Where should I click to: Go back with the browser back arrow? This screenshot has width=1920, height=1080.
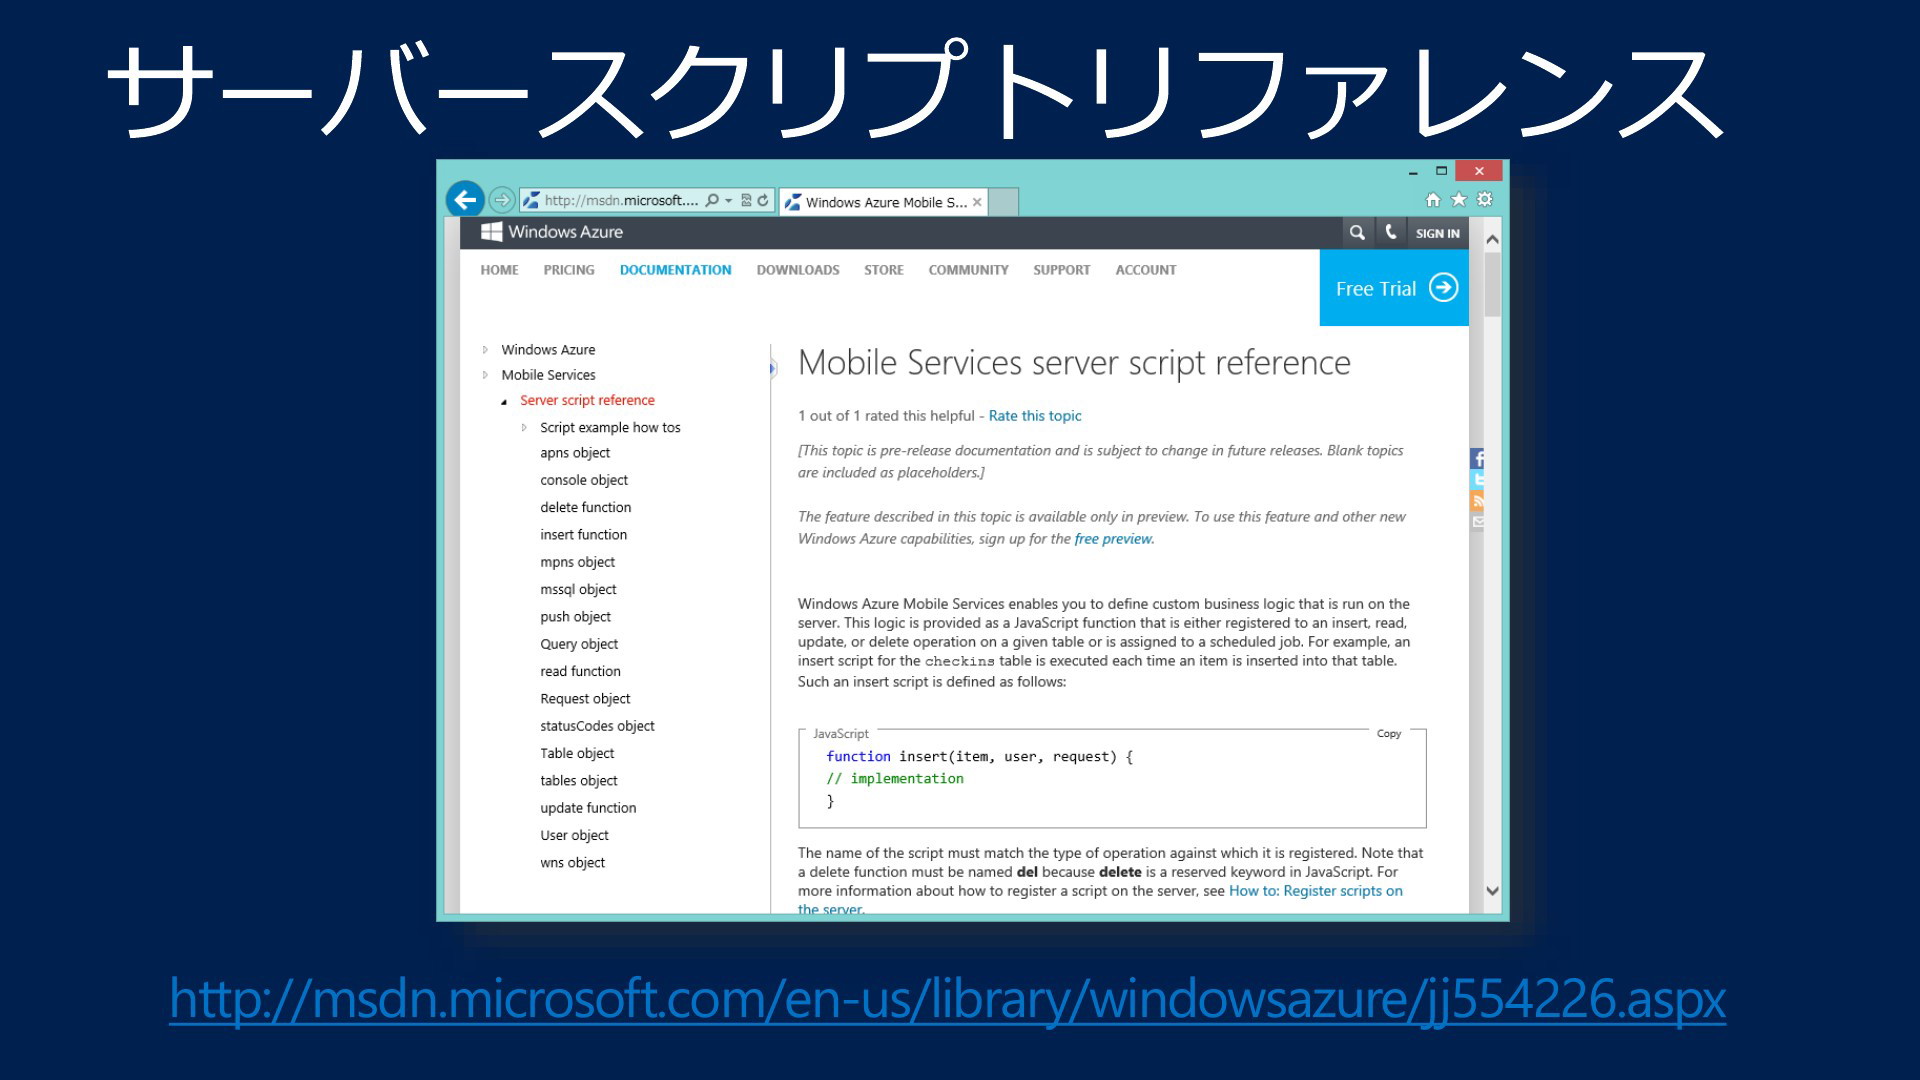click(x=465, y=199)
